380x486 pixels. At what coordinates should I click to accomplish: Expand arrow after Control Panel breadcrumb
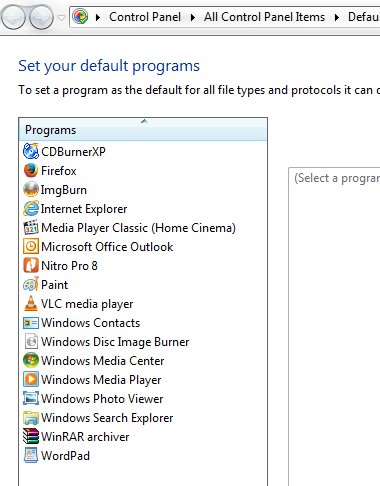[193, 17]
